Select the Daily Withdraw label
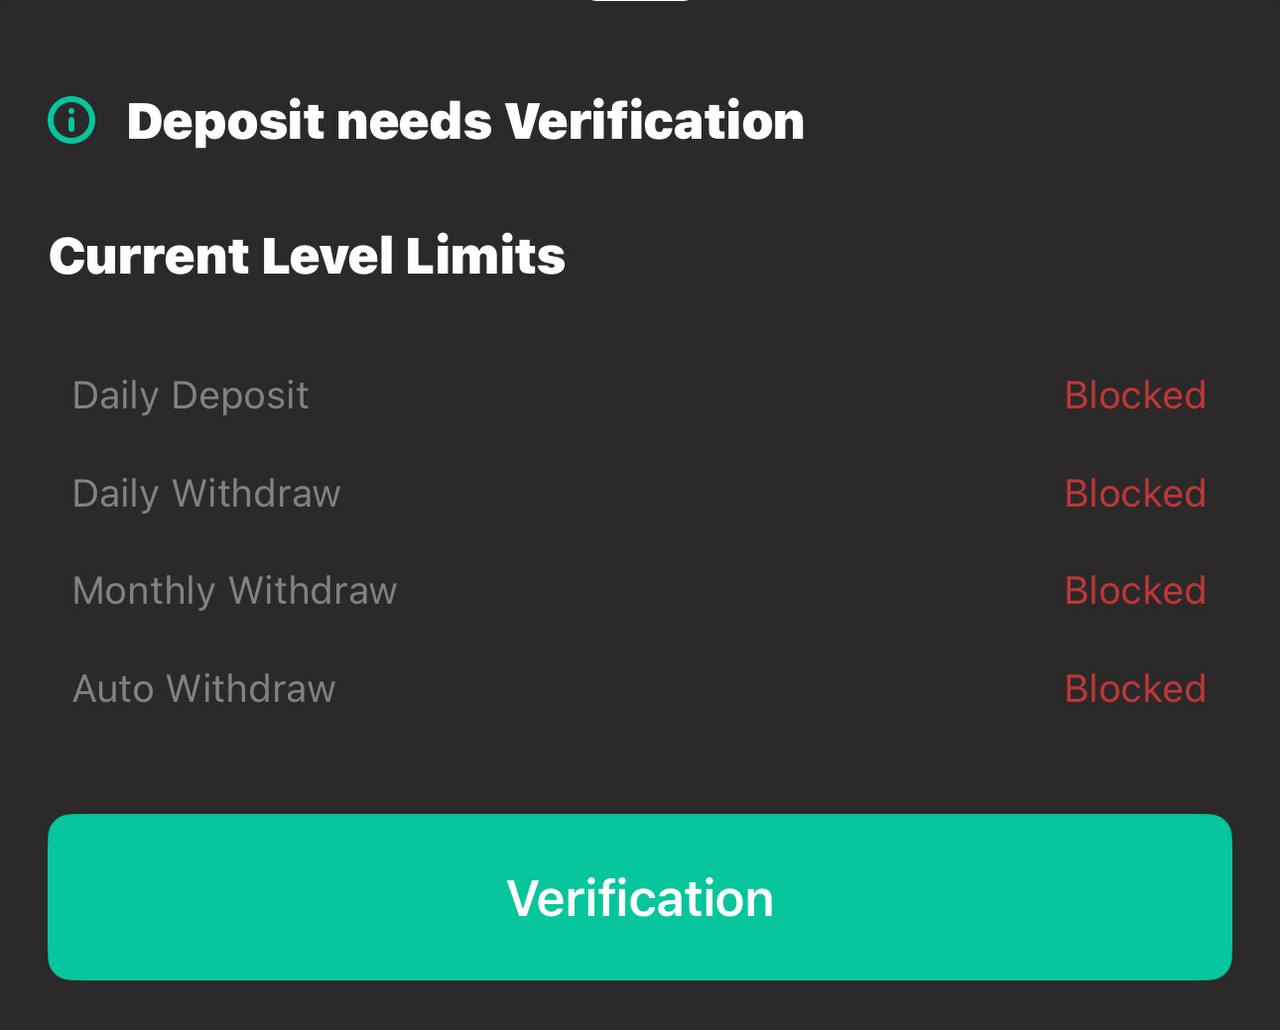The height and width of the screenshot is (1030, 1280). (206, 494)
